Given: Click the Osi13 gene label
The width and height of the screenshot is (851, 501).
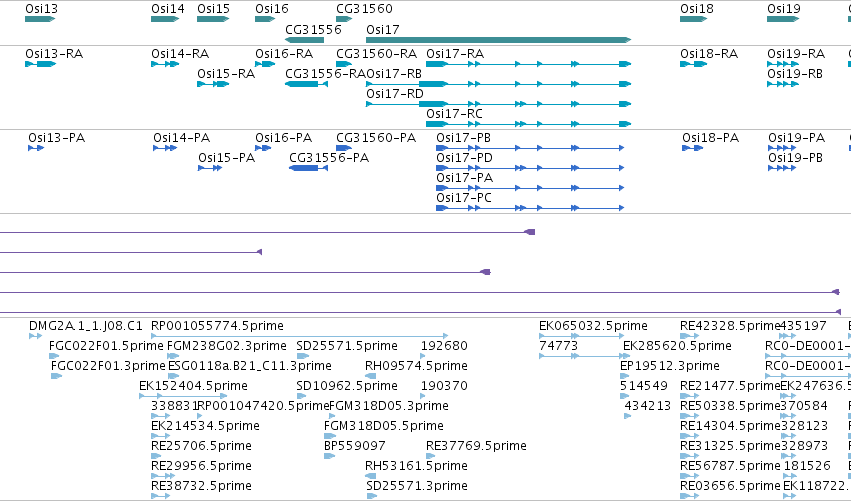Looking at the screenshot, I should (x=41, y=9).
